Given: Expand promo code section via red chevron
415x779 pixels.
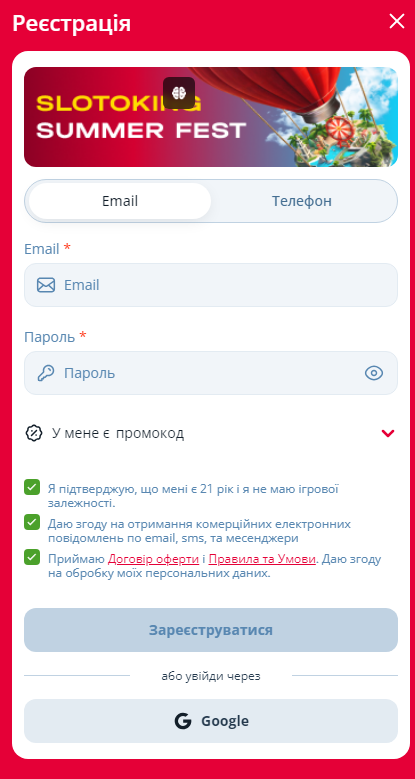Looking at the screenshot, I should [x=388, y=433].
